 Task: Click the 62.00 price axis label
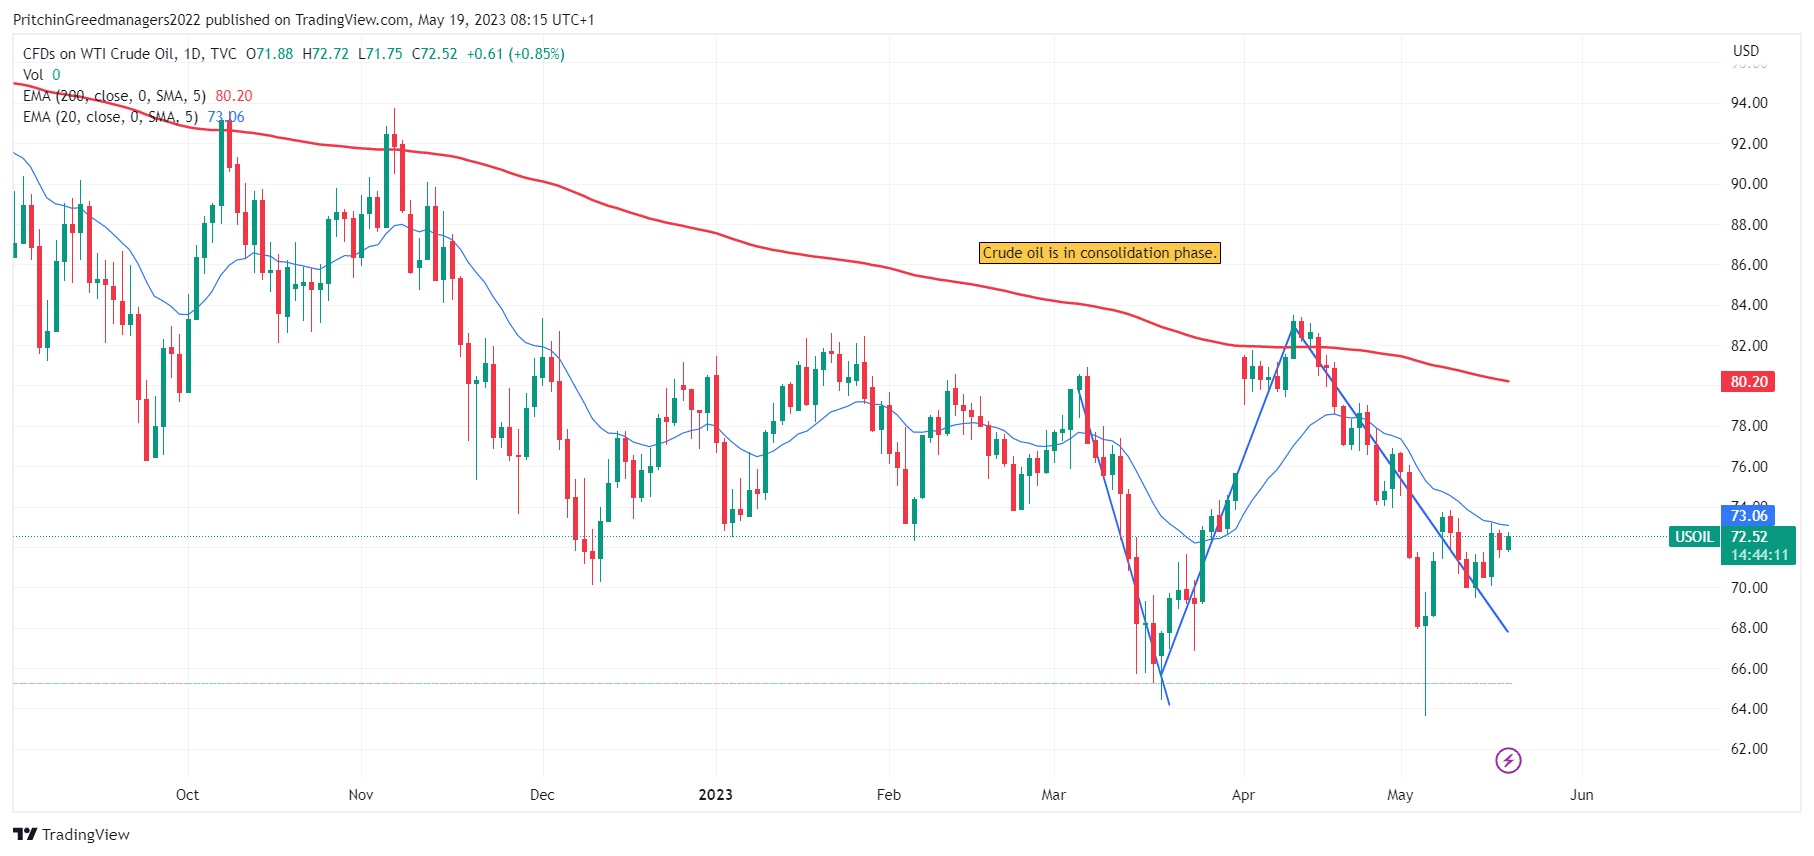click(1749, 749)
